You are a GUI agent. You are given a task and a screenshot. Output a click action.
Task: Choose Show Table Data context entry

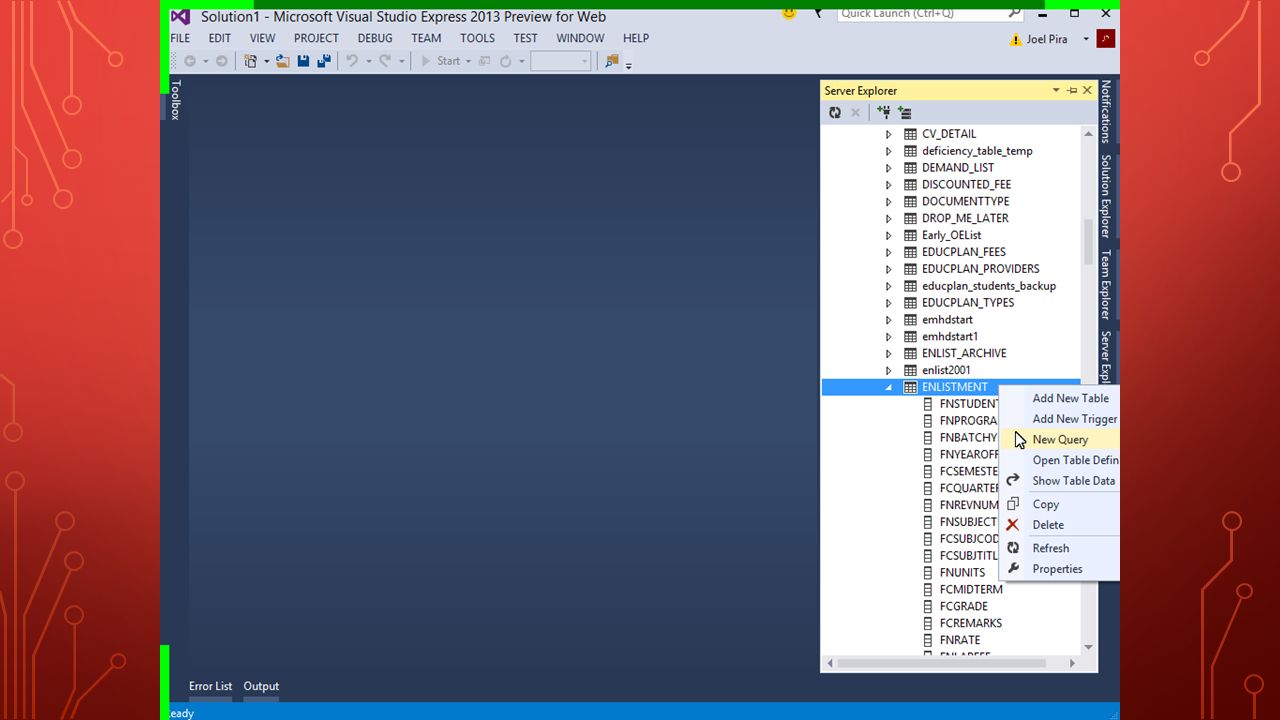pos(1060,480)
